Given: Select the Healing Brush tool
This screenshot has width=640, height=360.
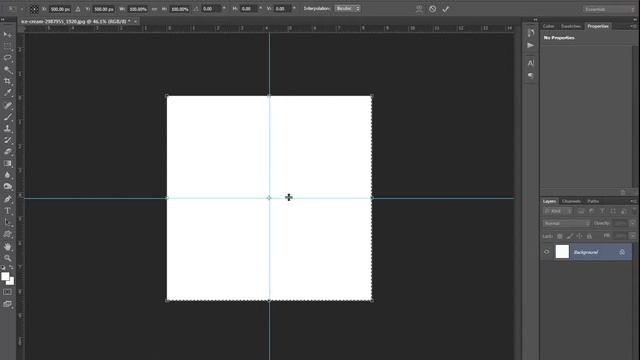Looking at the screenshot, I should pyautogui.click(x=7, y=105).
